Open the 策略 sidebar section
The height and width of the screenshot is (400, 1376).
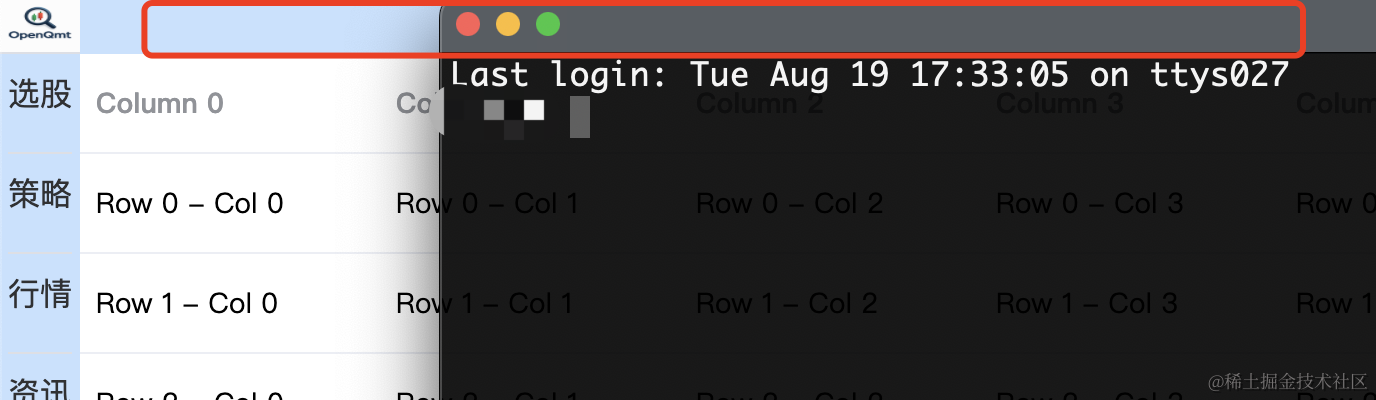[40, 193]
